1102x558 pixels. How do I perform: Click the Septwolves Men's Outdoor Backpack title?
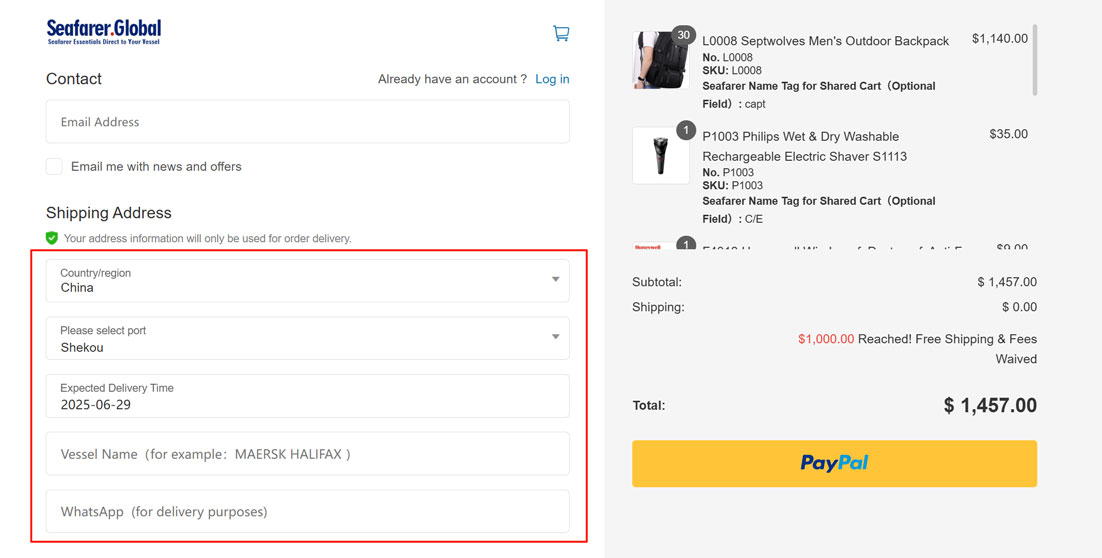pos(825,41)
